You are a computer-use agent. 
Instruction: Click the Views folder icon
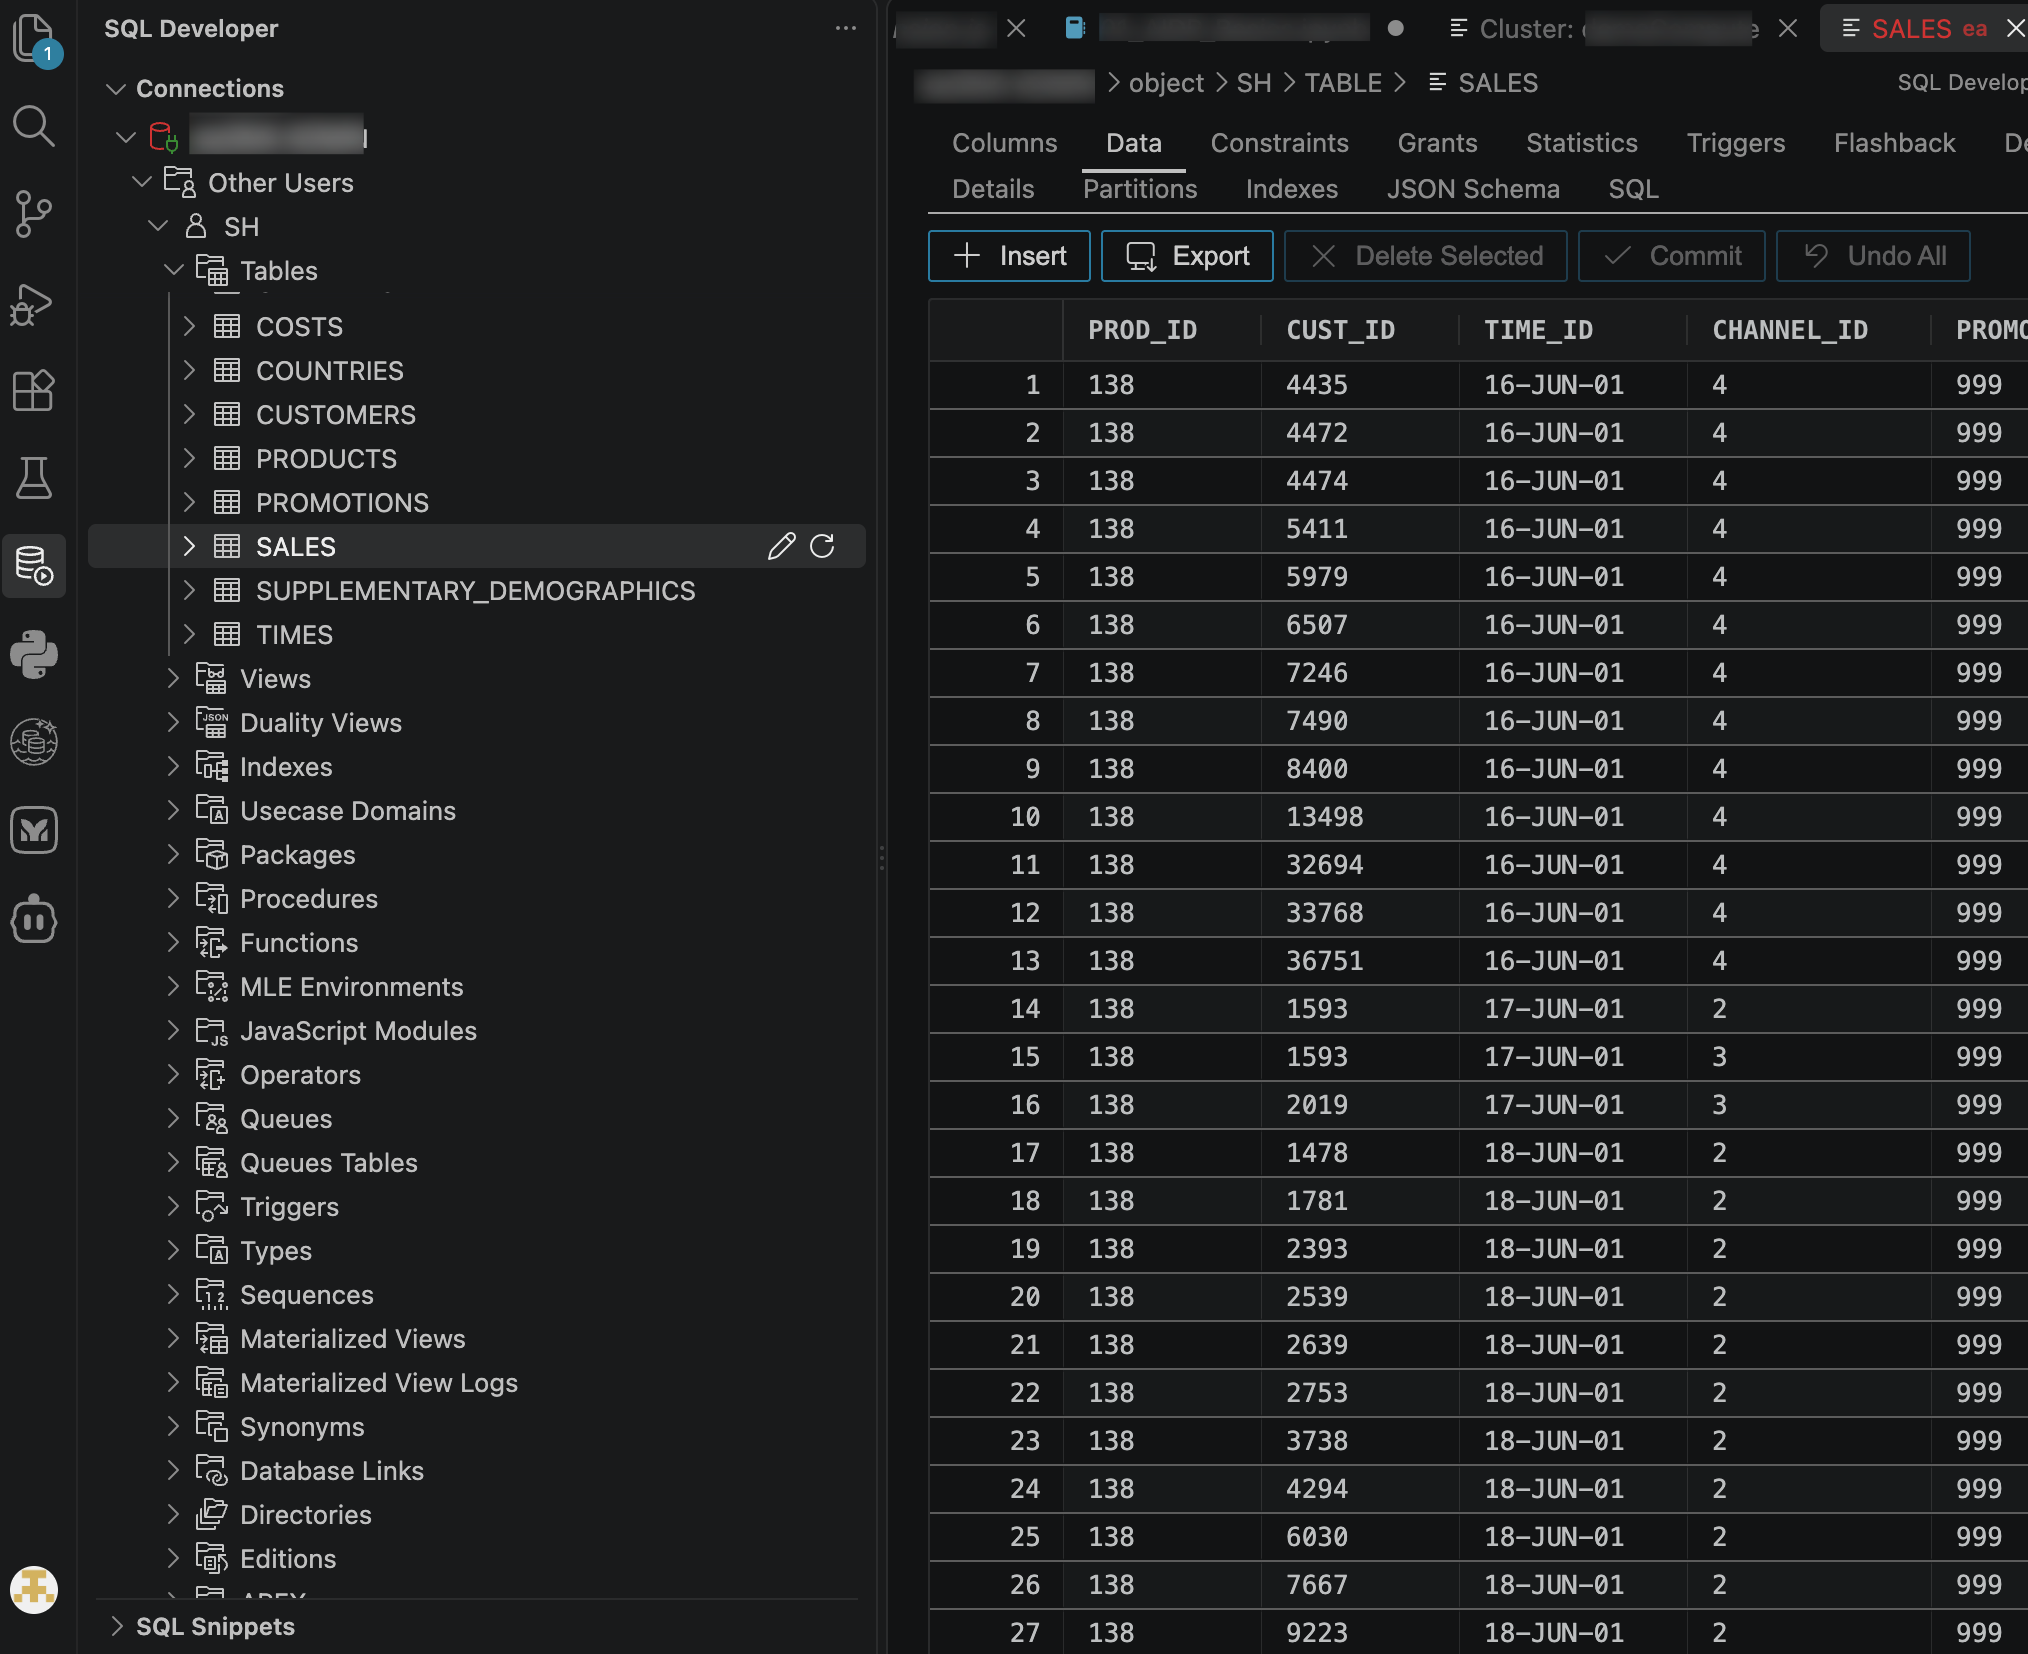[x=211, y=678]
